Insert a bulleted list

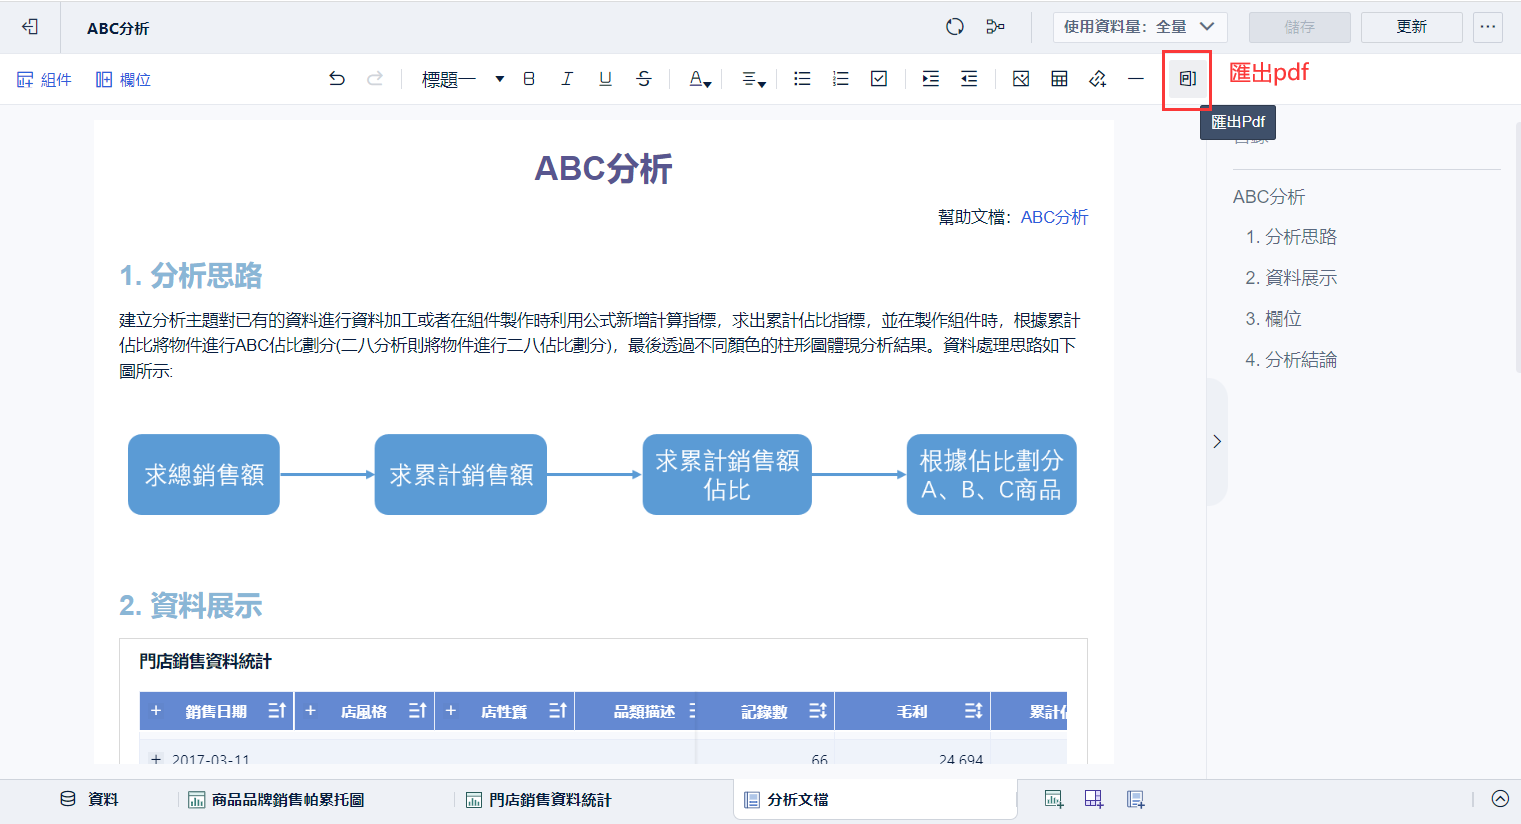802,79
